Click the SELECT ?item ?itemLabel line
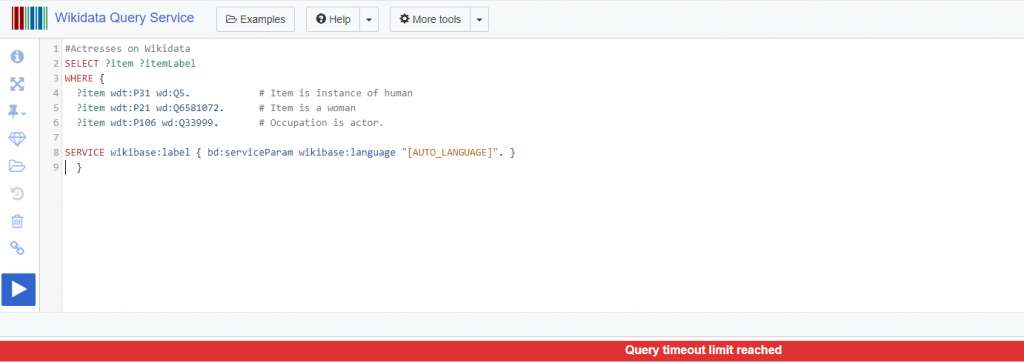Screen dimensions: 1024x363 [x=130, y=64]
